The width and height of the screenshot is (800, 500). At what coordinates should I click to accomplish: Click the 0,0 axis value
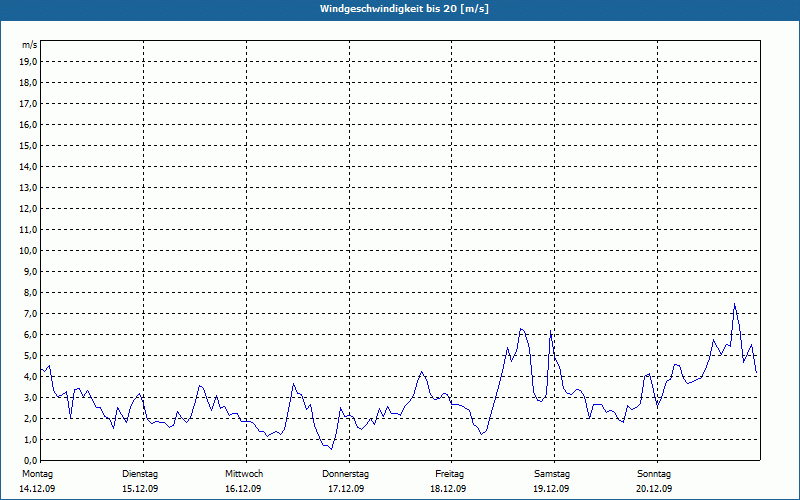tap(30, 461)
